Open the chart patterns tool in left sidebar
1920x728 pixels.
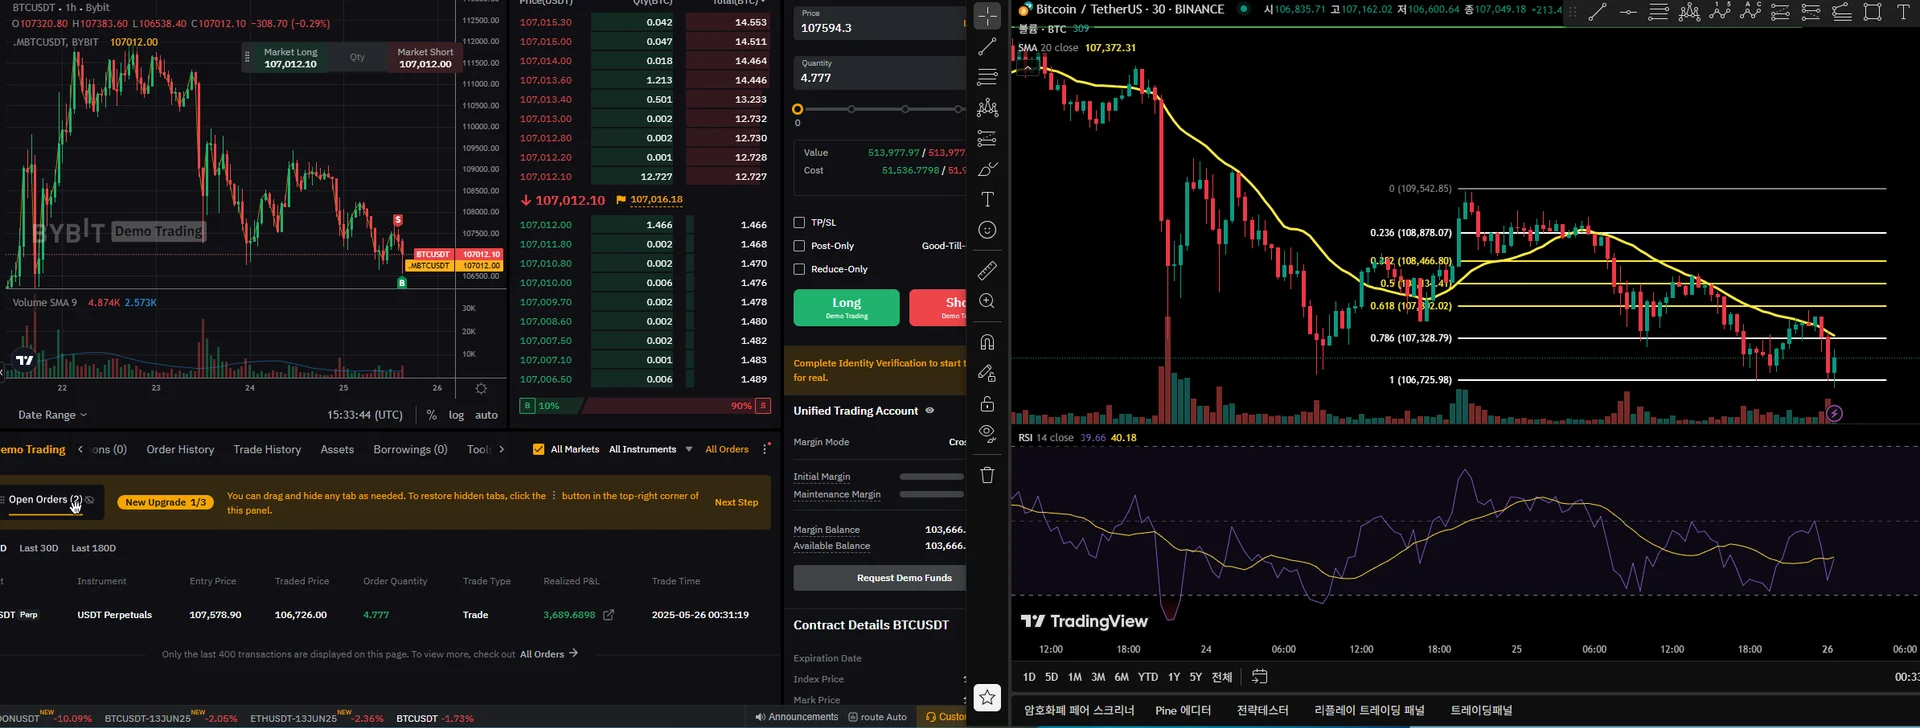coord(987,108)
